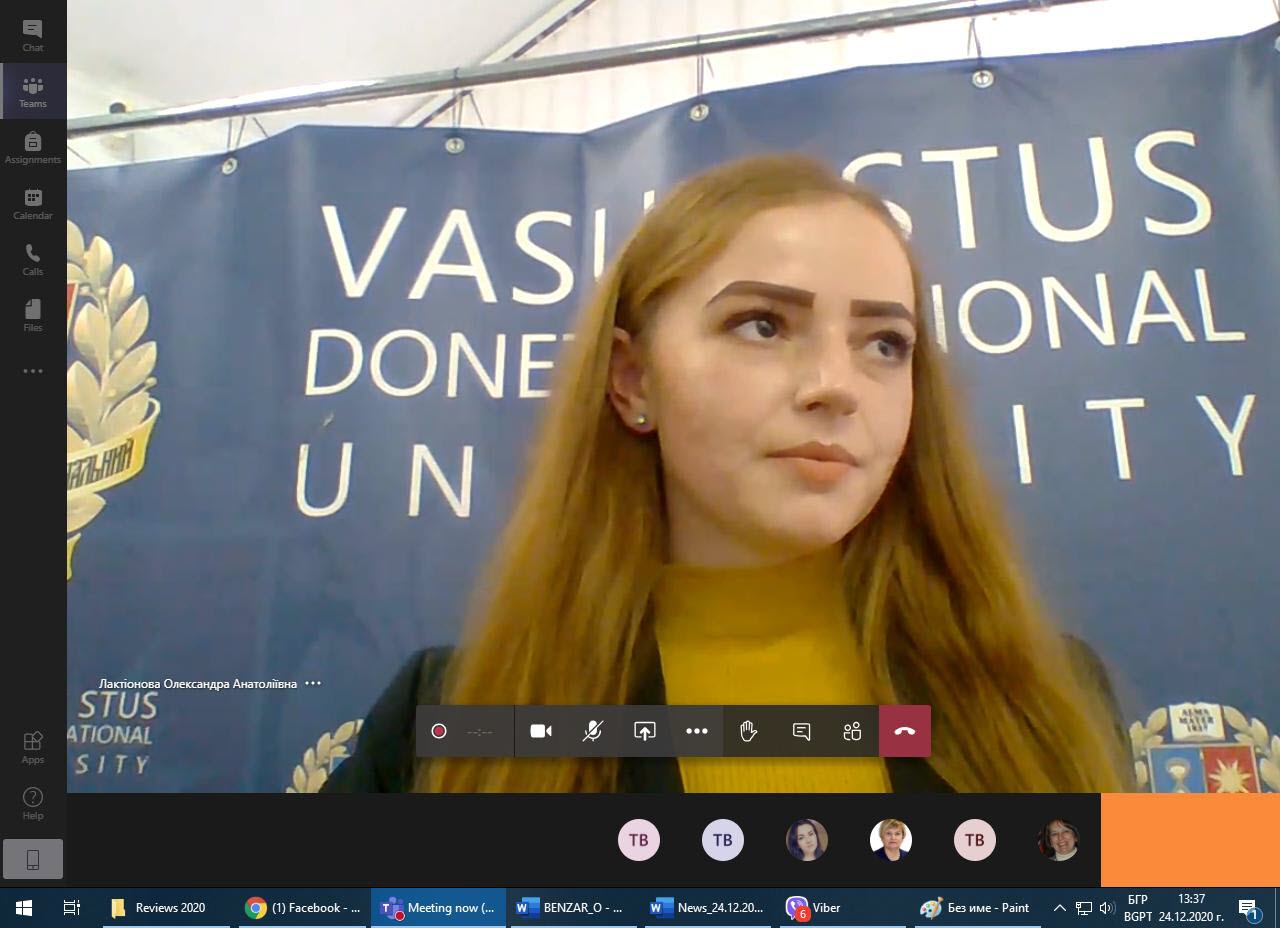Open the Chat section in Teams sidebar
1280x928 pixels.
point(33,35)
